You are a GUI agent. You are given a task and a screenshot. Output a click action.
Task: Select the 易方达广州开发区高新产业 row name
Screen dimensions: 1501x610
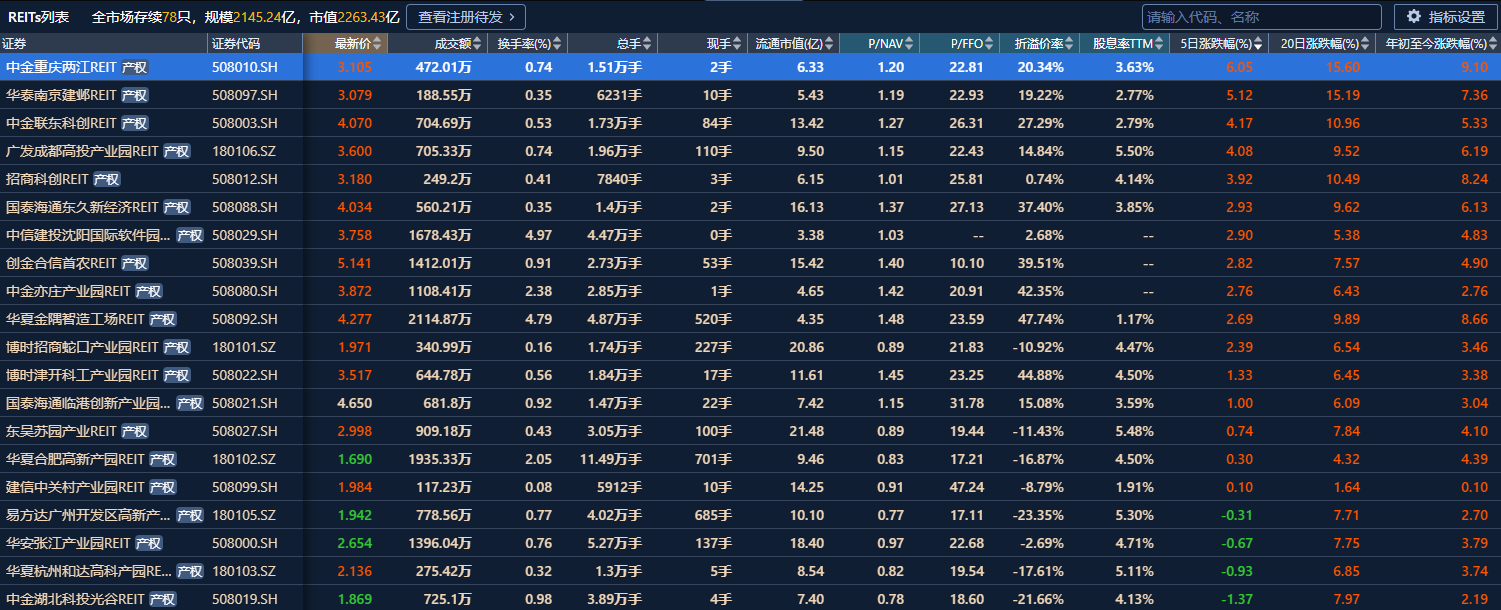[x=88, y=515]
